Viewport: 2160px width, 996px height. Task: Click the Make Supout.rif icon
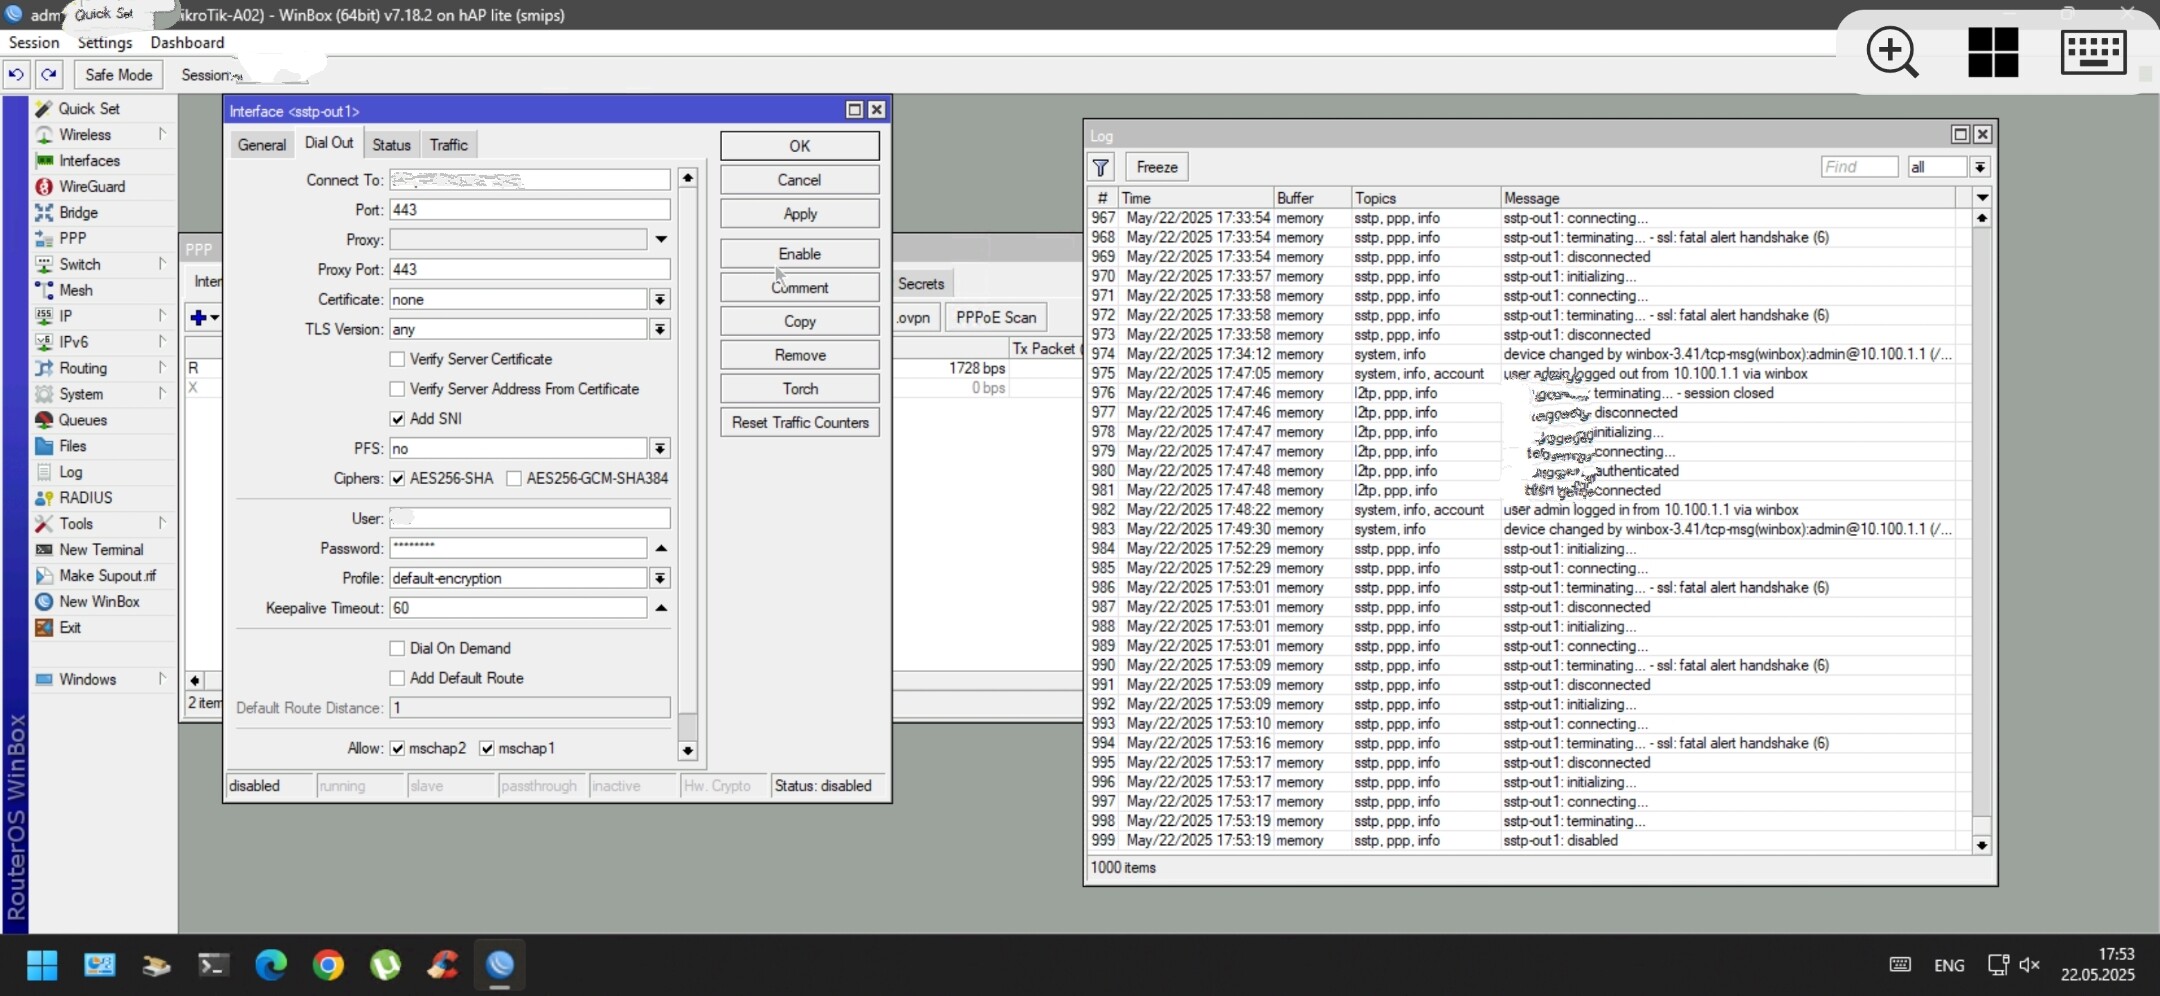pyautogui.click(x=44, y=576)
